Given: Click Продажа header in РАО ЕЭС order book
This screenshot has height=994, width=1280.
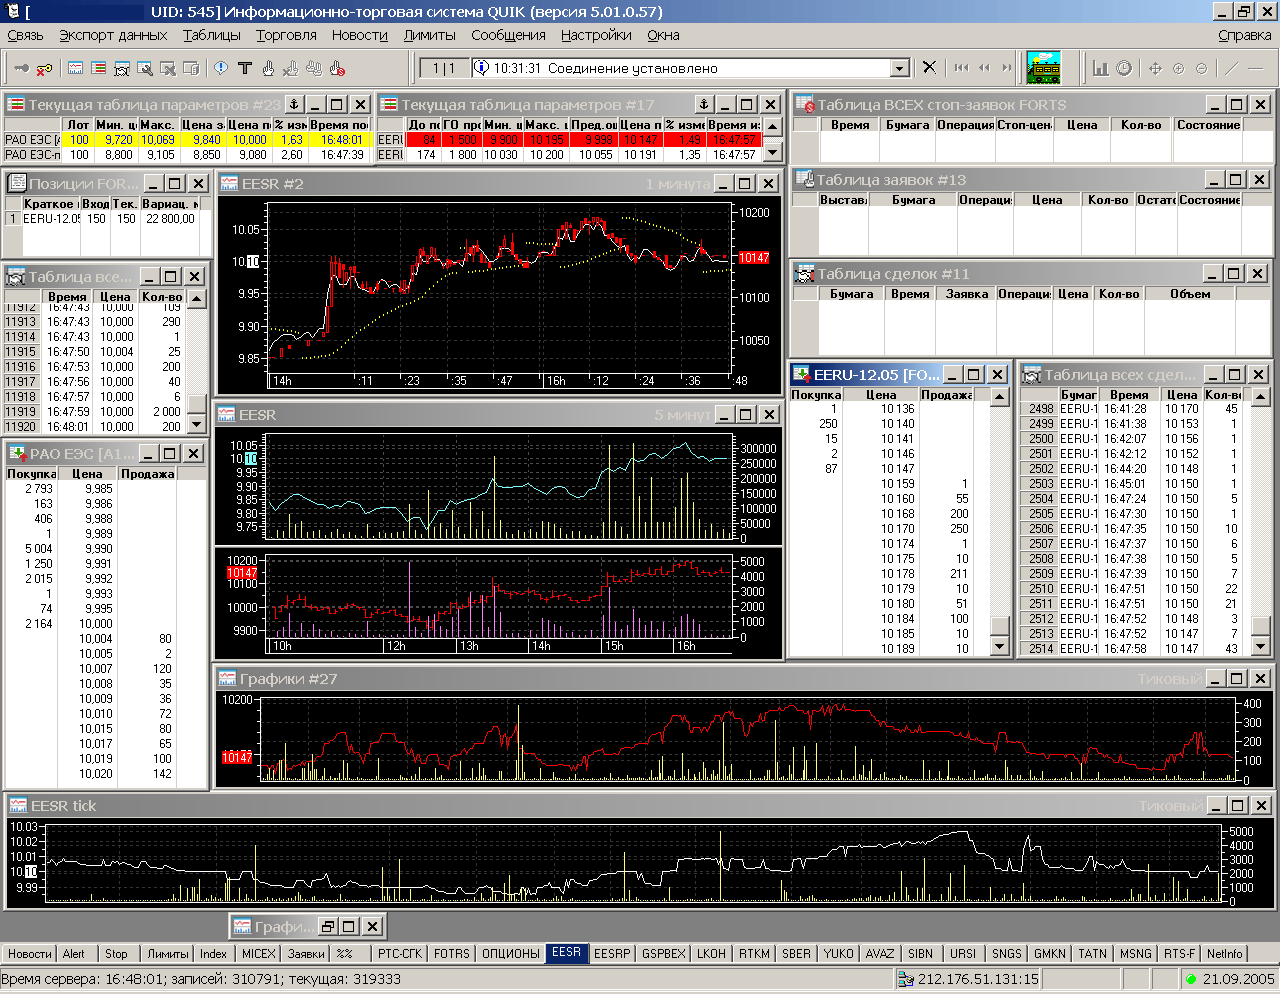Looking at the screenshot, I should click(x=148, y=474).
